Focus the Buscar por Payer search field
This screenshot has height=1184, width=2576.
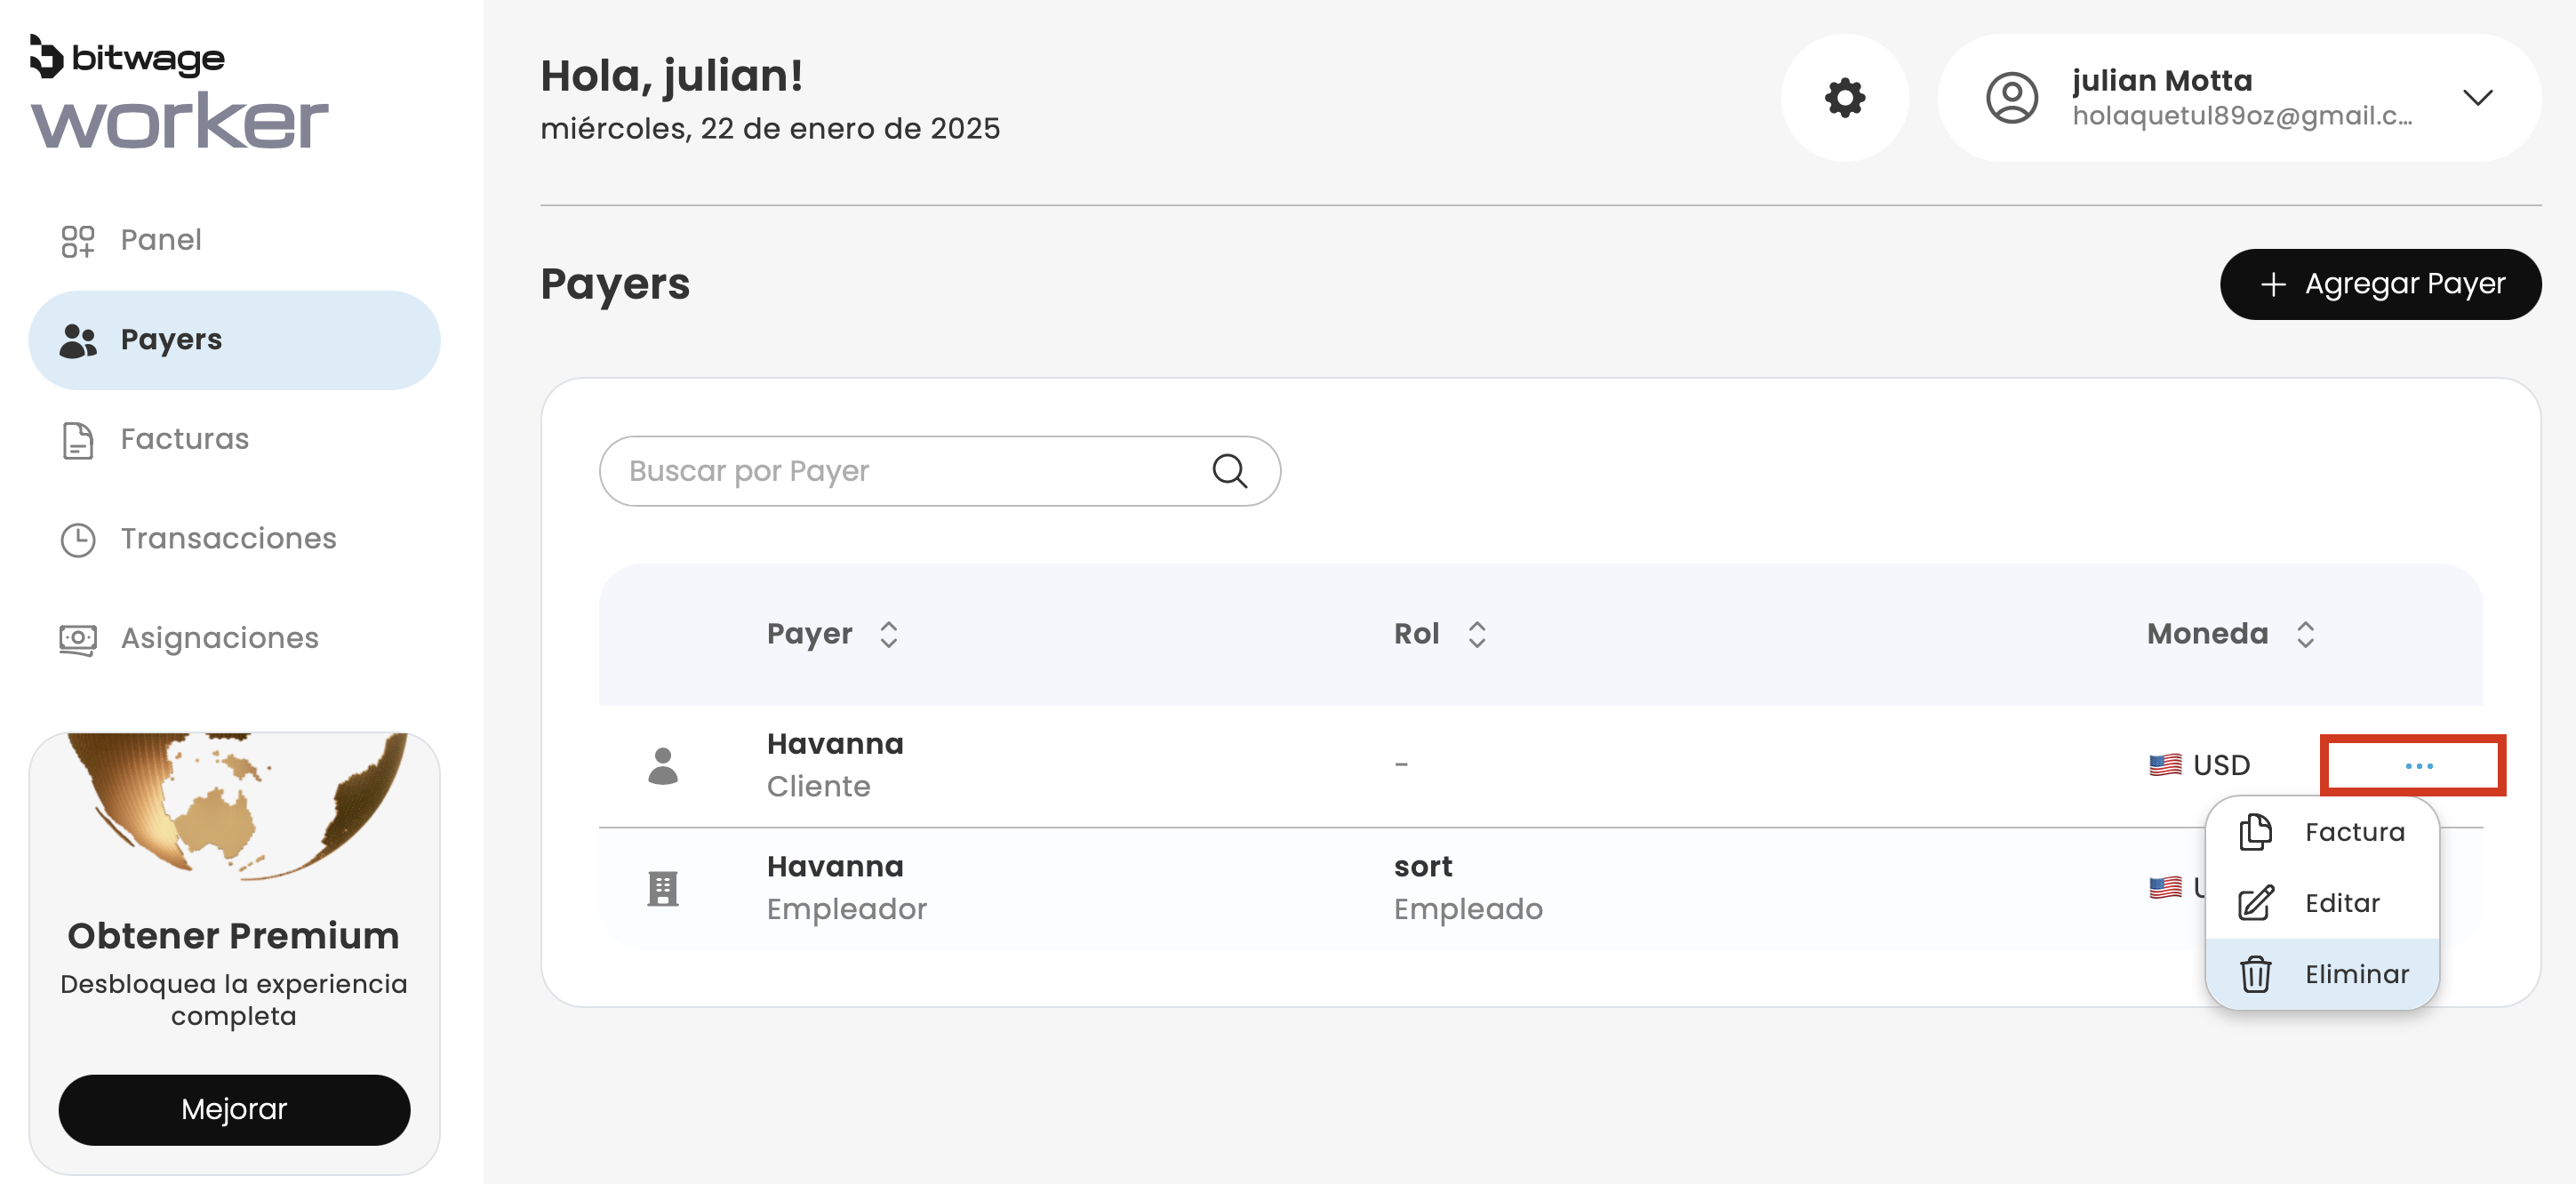(910, 471)
